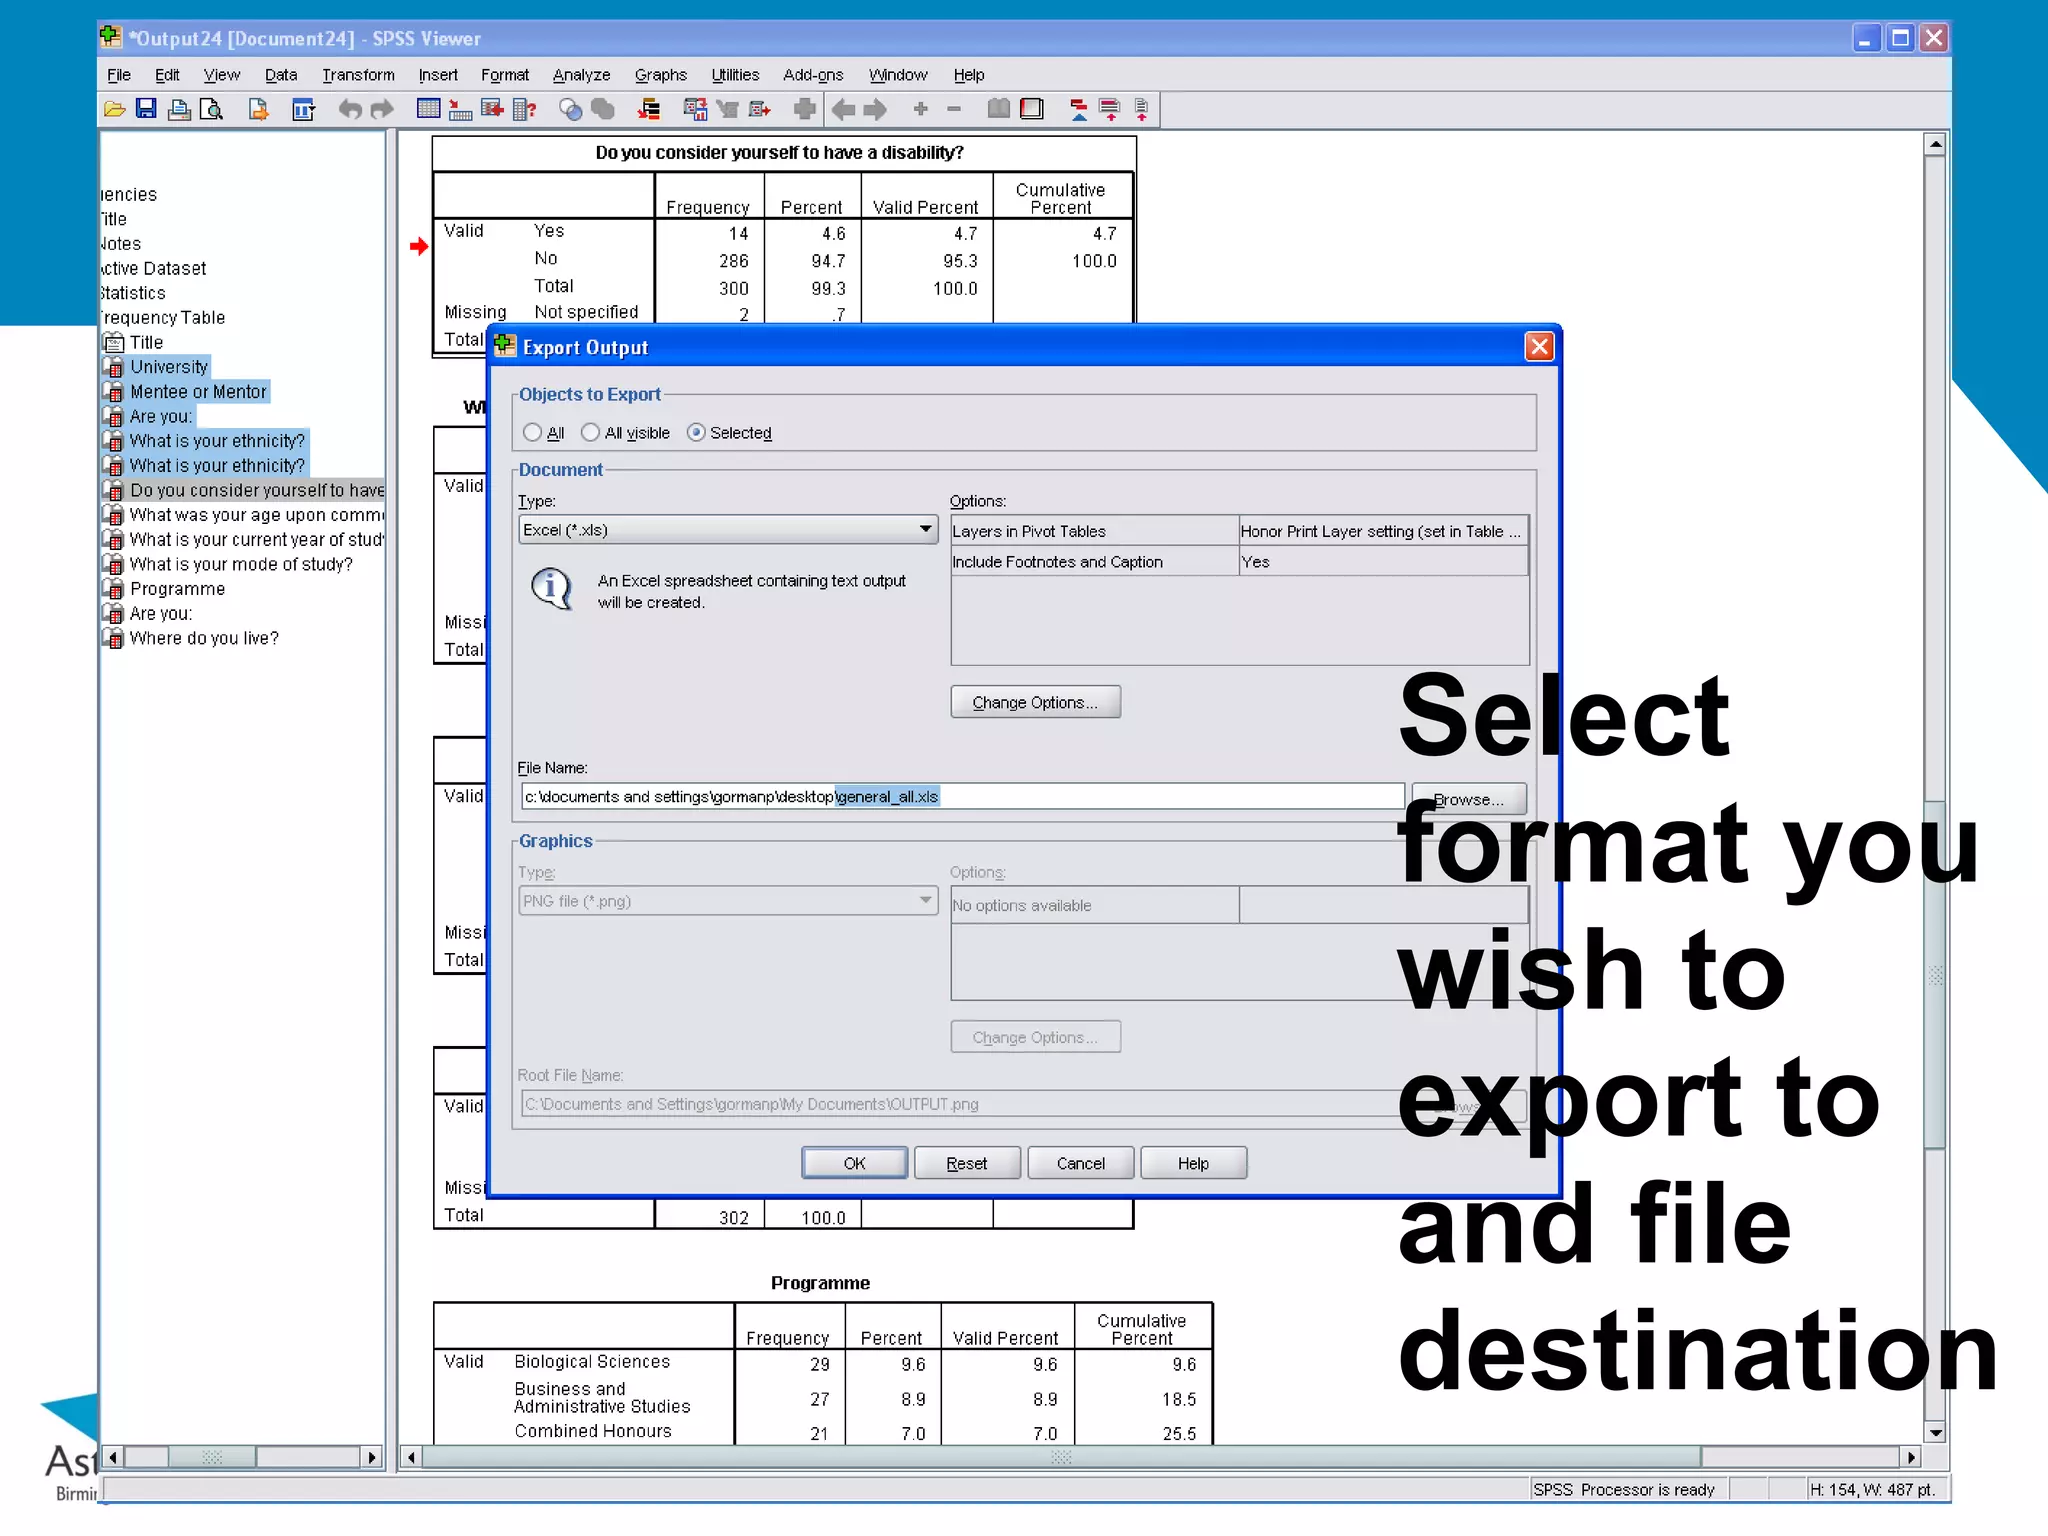The width and height of the screenshot is (2048, 1536).
Task: Click Cancel in the Export Output dialog
Action: click(x=1080, y=1163)
